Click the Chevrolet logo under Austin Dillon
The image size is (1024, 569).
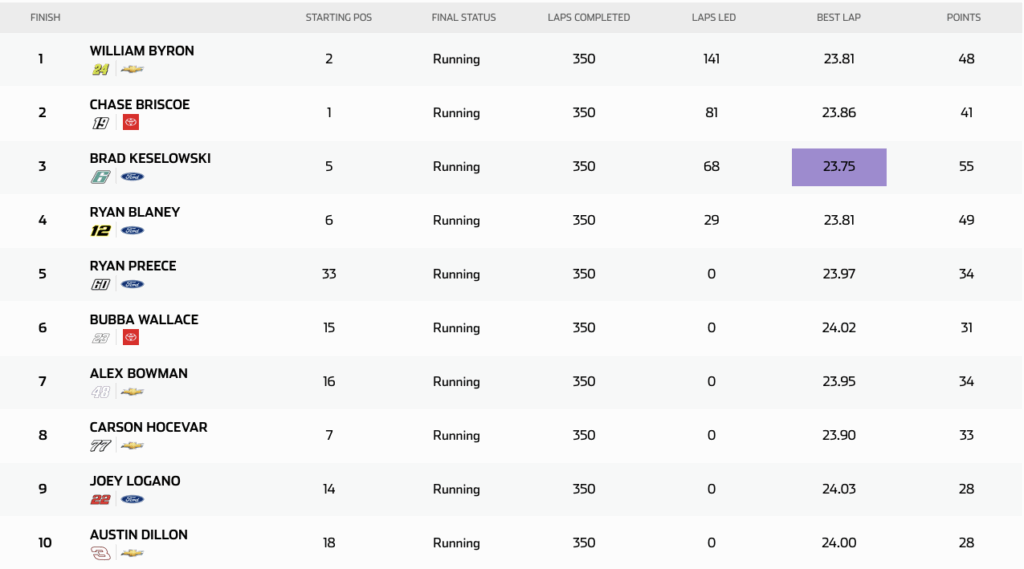(x=132, y=553)
